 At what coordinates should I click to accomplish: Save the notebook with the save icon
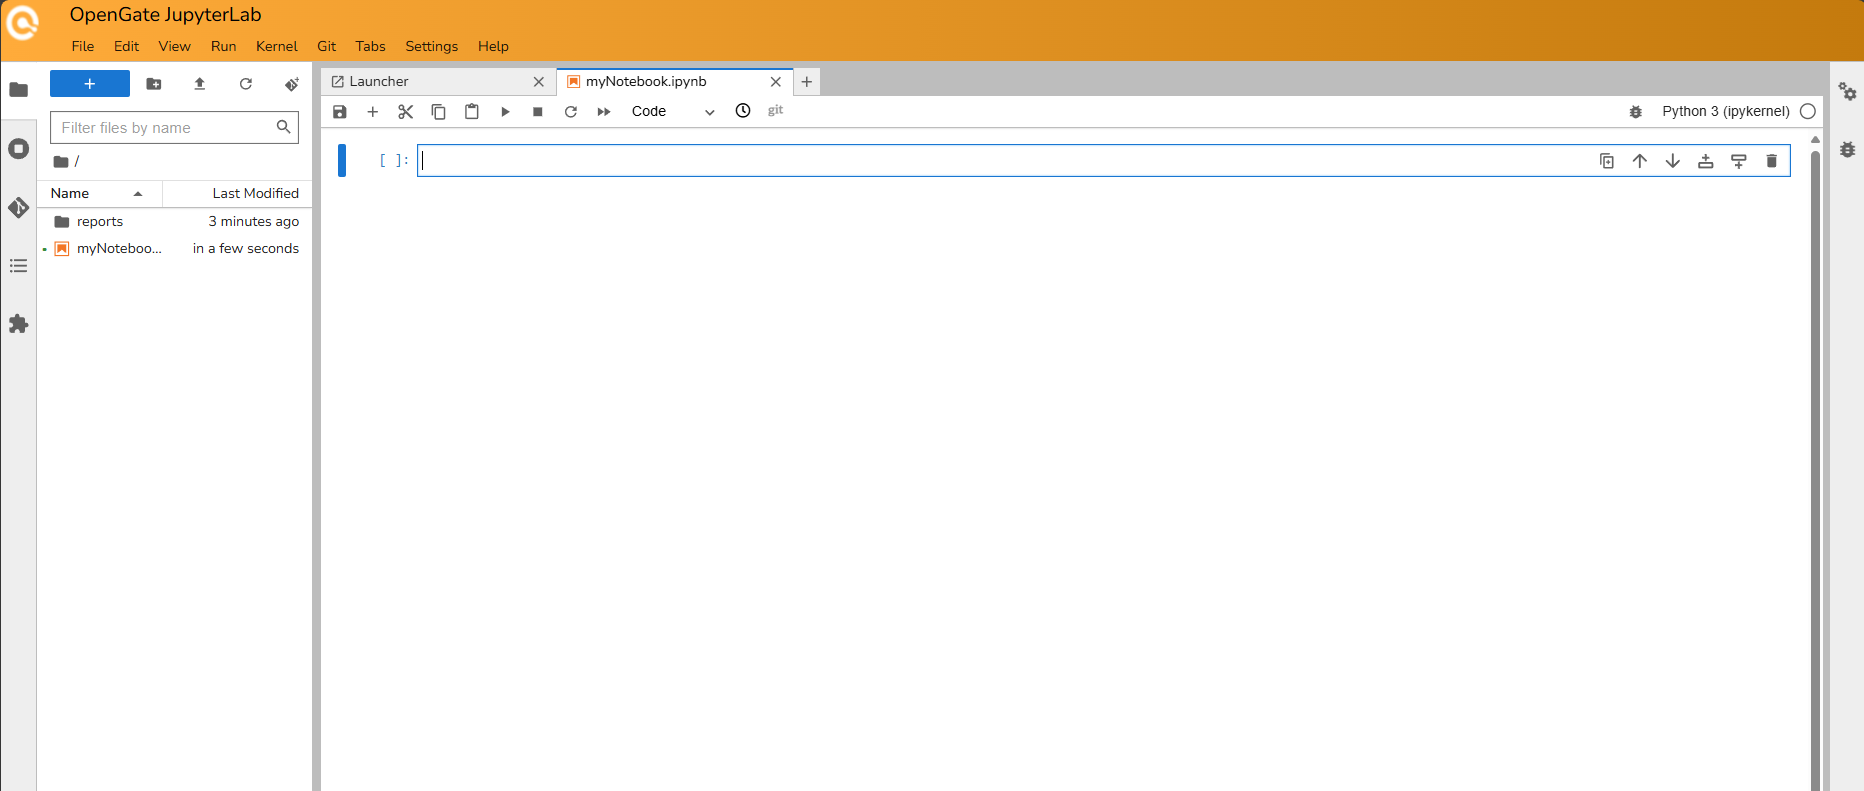(x=340, y=112)
